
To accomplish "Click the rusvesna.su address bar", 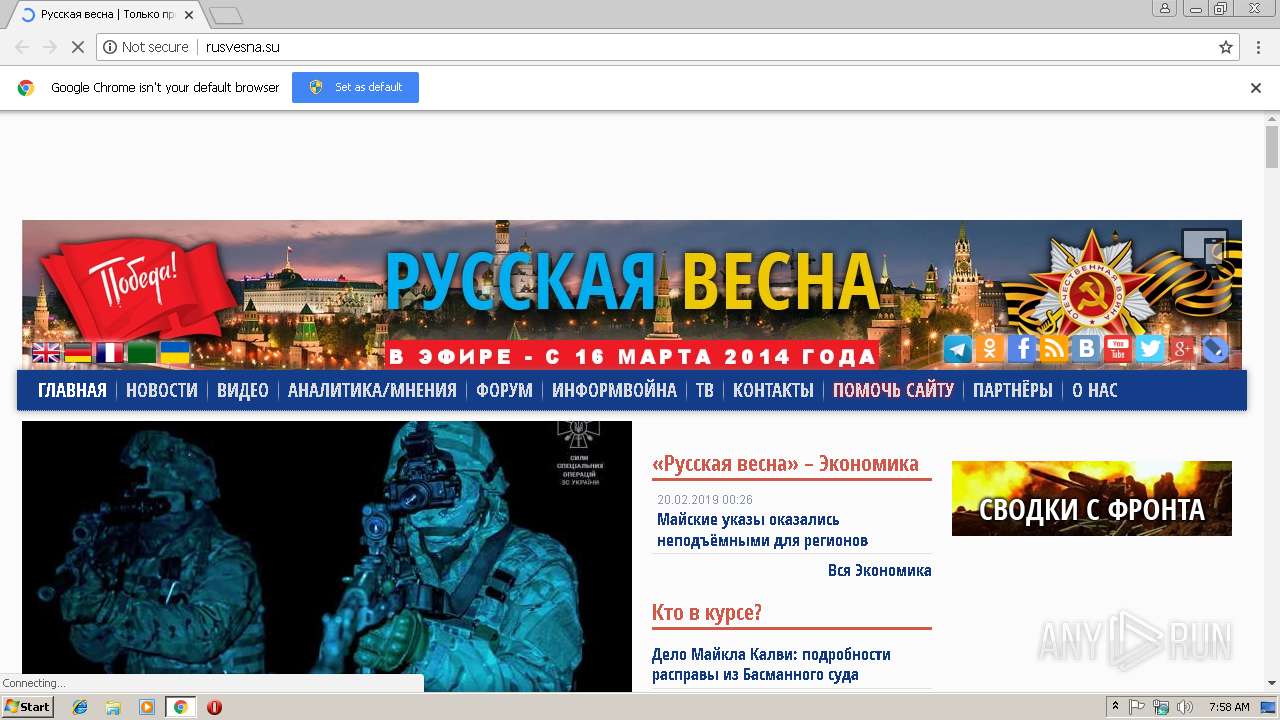I will [666, 47].
